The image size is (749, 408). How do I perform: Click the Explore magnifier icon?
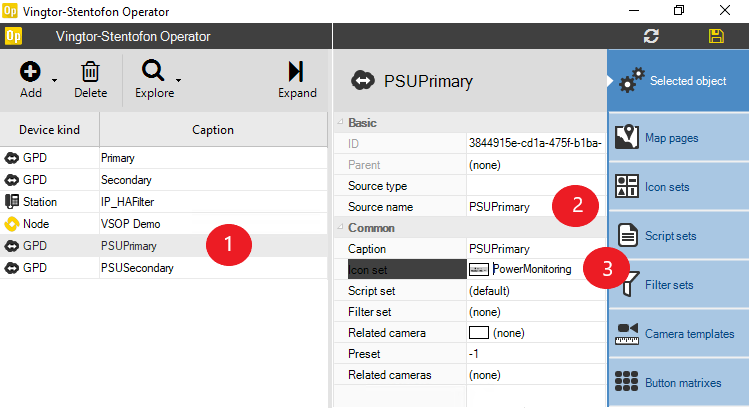click(153, 71)
